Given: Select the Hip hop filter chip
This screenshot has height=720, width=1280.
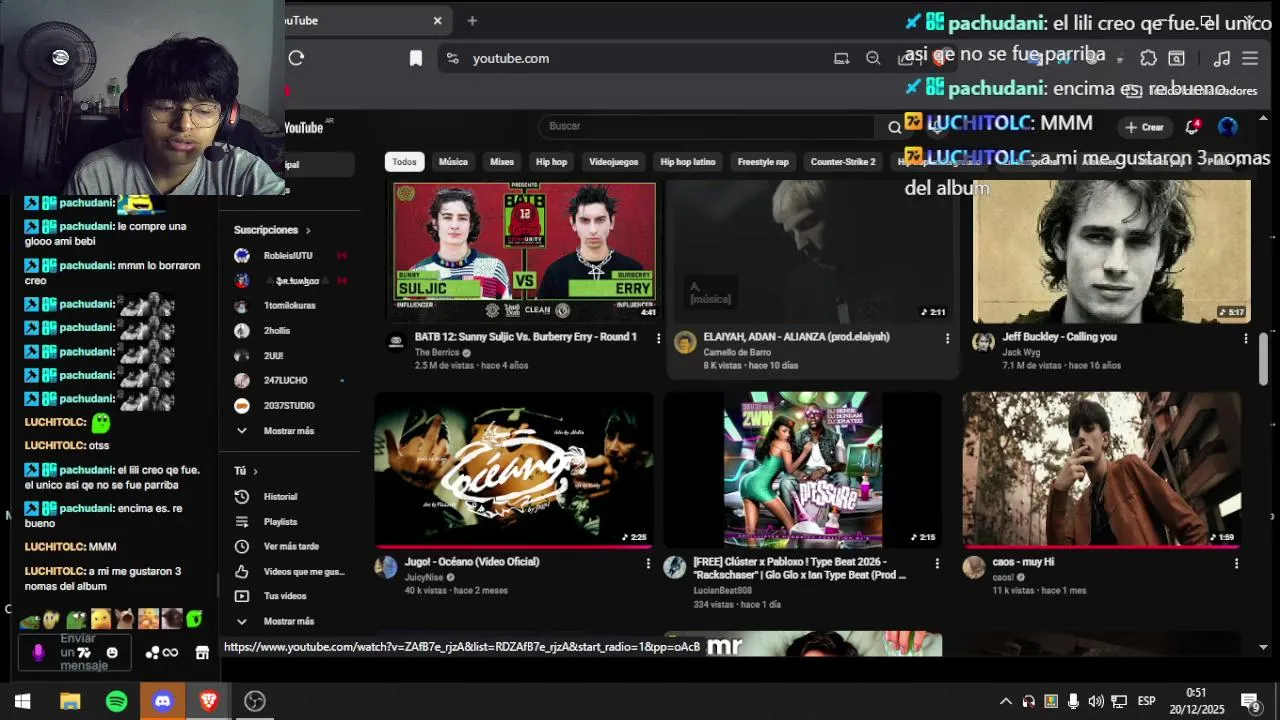Looking at the screenshot, I should click(x=551, y=162).
